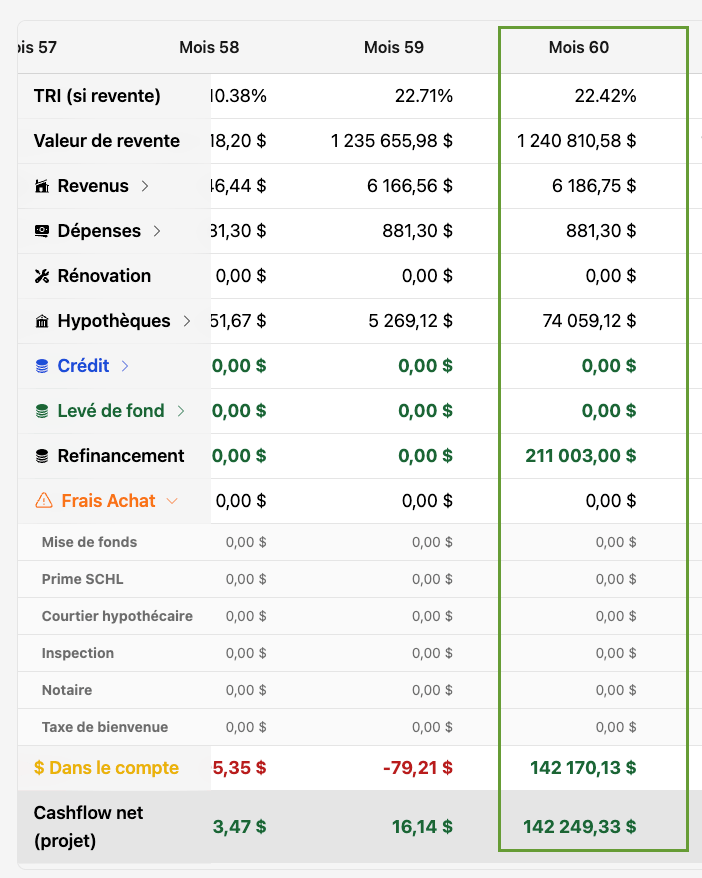The height and width of the screenshot is (878, 702).
Task: Click the 22.42% TRI value
Action: point(605,96)
